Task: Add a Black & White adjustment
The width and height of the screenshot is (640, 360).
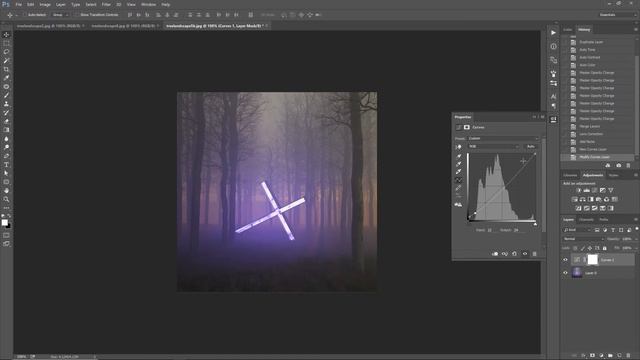Action: 591,199
